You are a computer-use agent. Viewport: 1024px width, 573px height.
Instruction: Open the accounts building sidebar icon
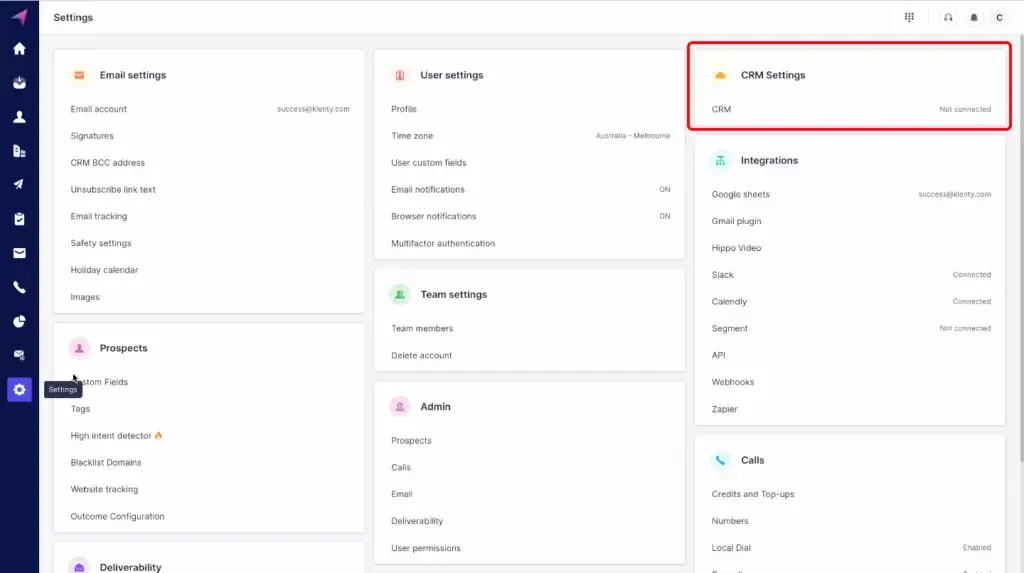[x=20, y=151]
